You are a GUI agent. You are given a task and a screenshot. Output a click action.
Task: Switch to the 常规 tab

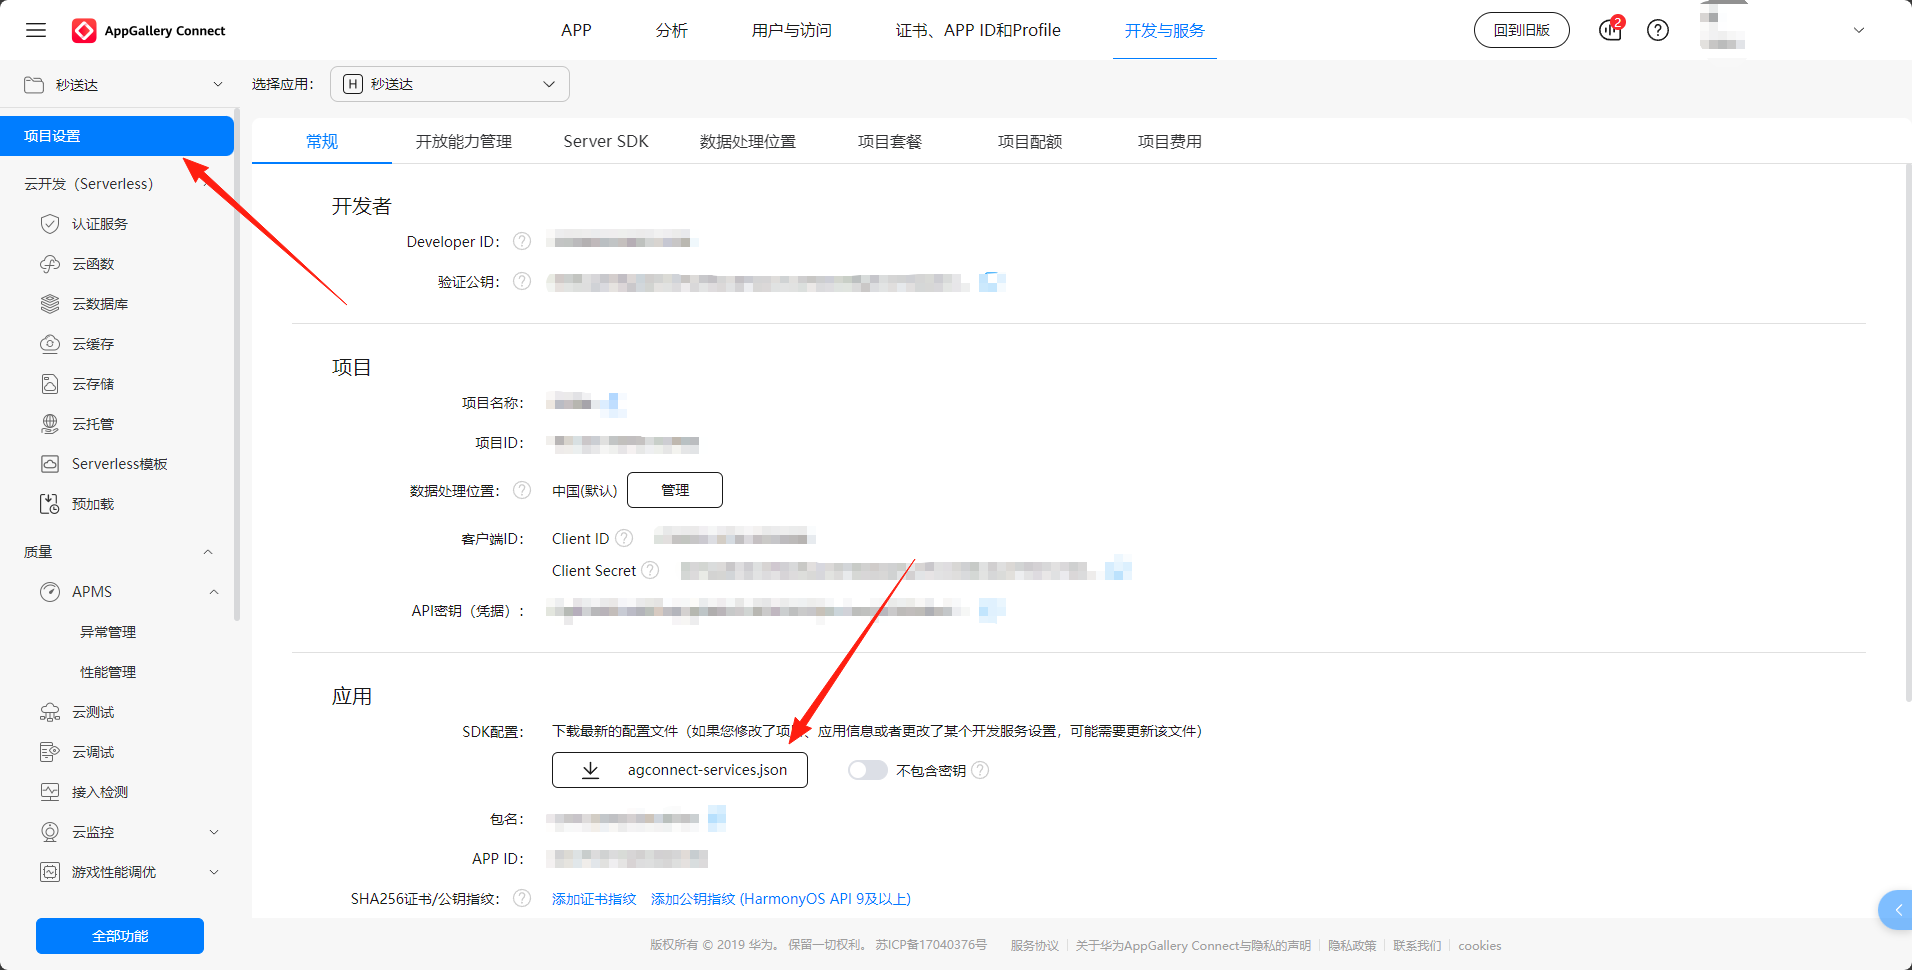(322, 141)
